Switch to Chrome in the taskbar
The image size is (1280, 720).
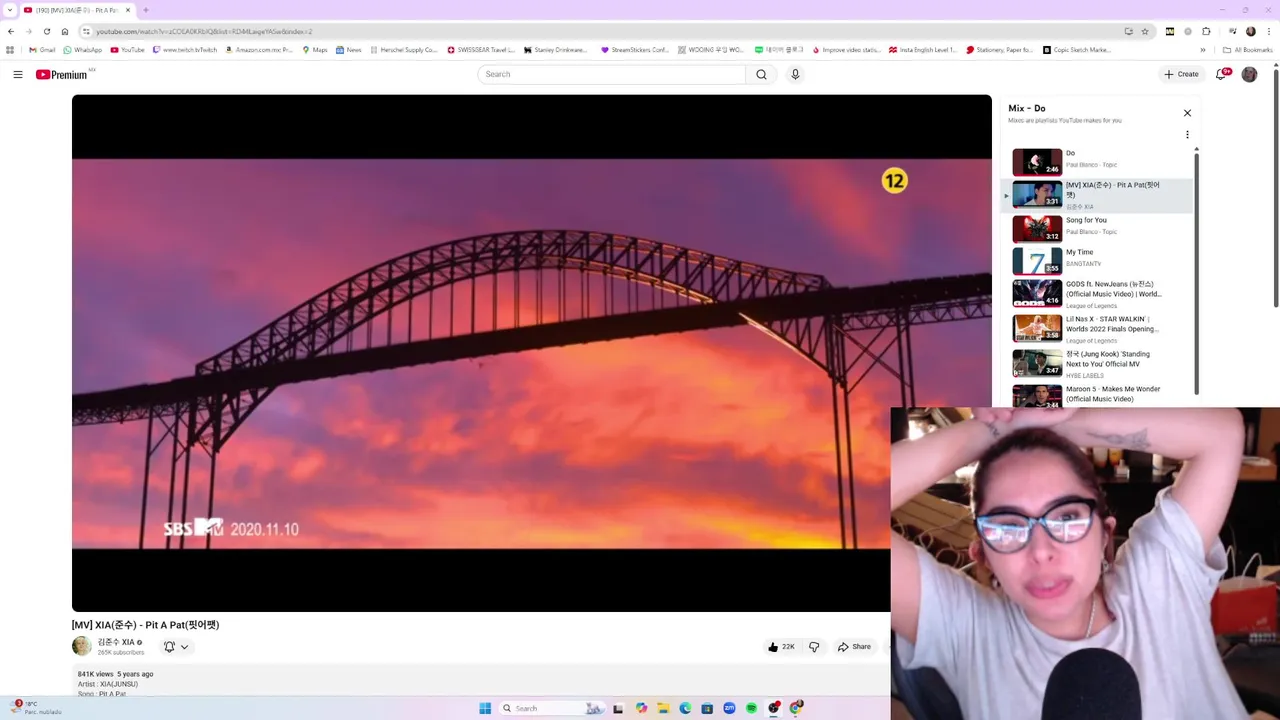coord(796,708)
